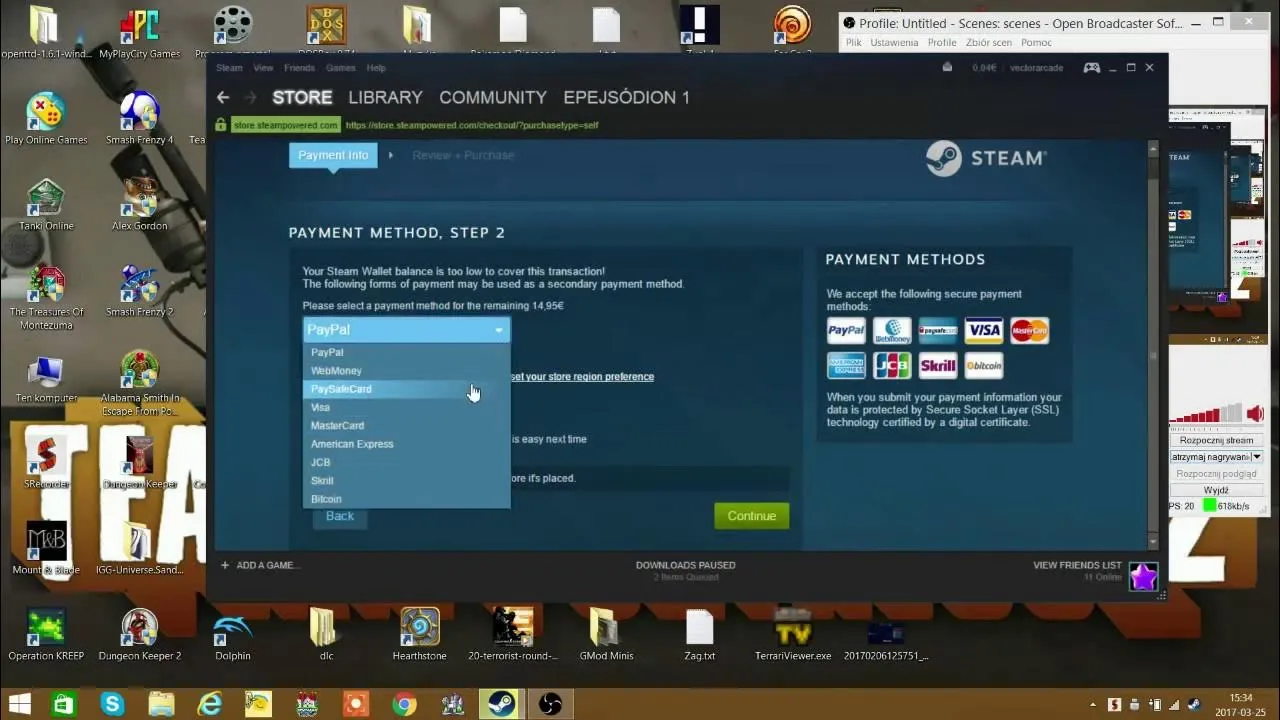Open the friends list icon in Steam header
Image resolution: width=1280 pixels, height=720 pixels.
click(x=1091, y=67)
